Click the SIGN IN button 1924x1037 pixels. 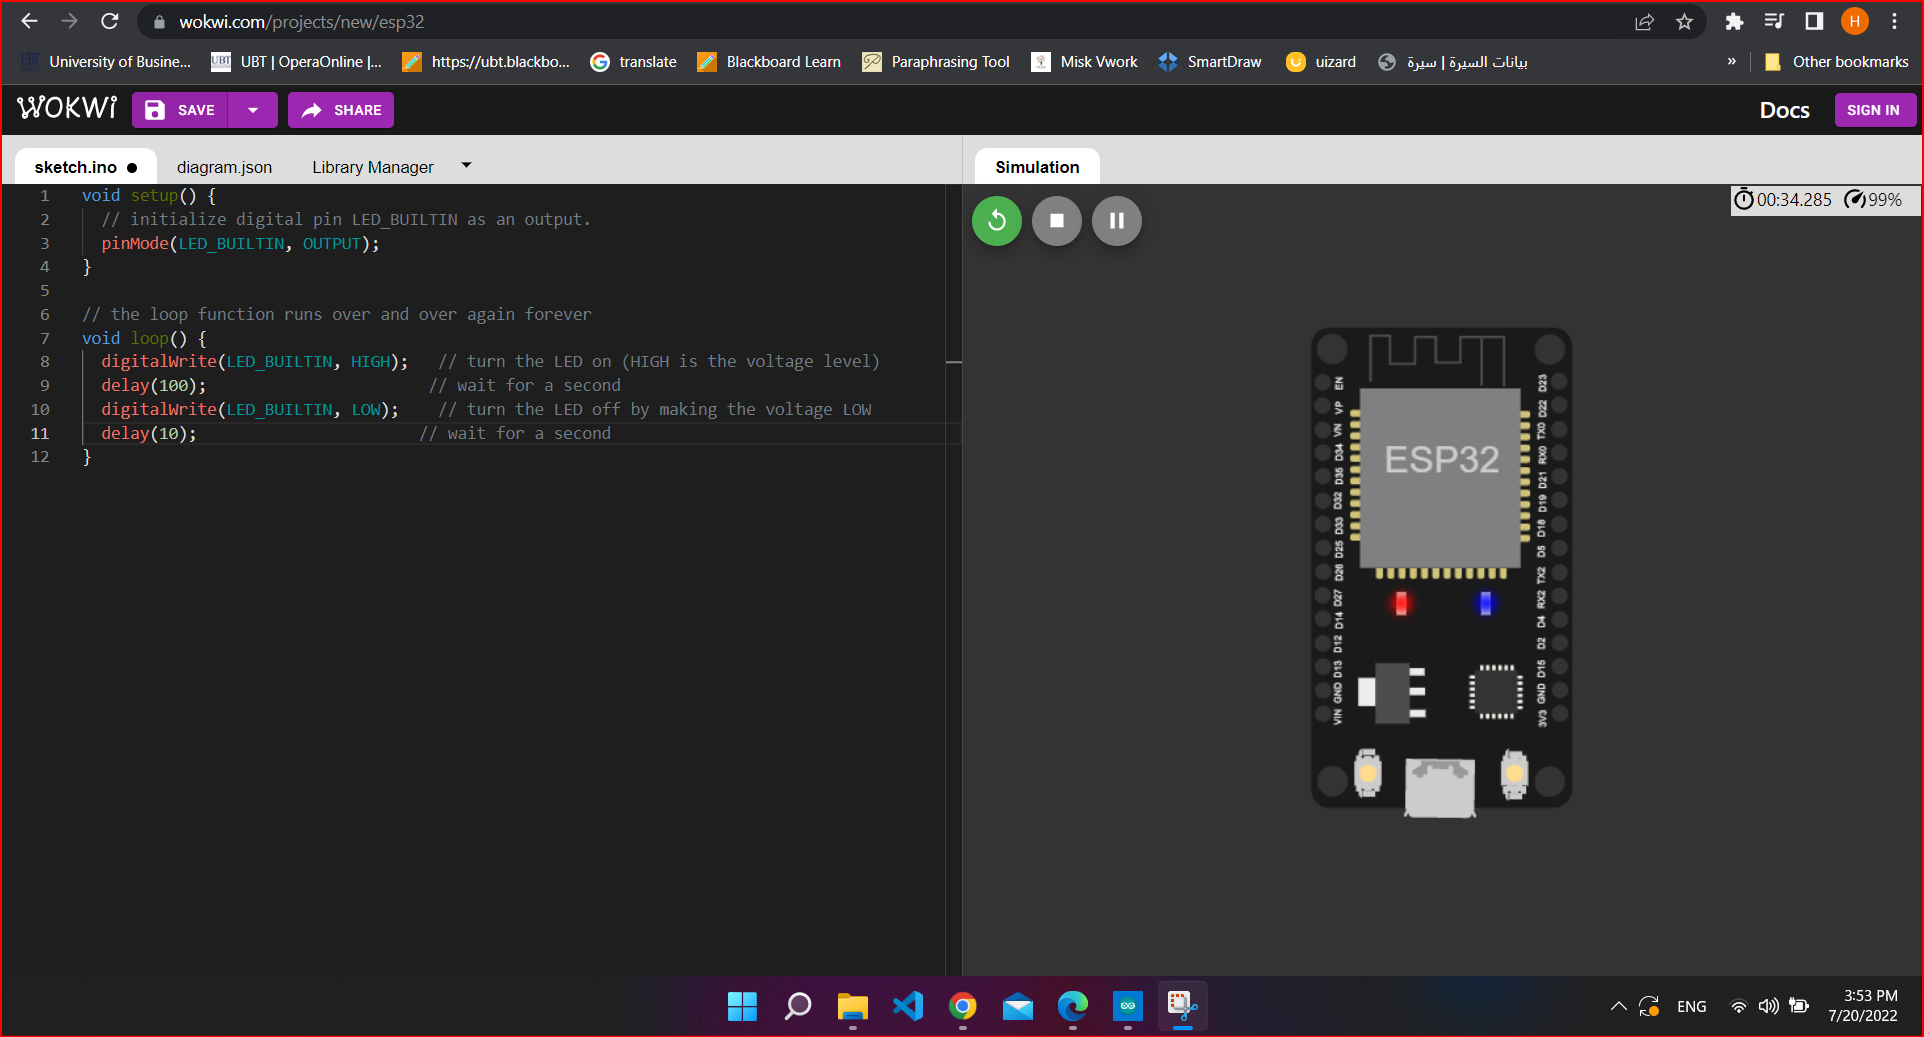click(x=1874, y=110)
